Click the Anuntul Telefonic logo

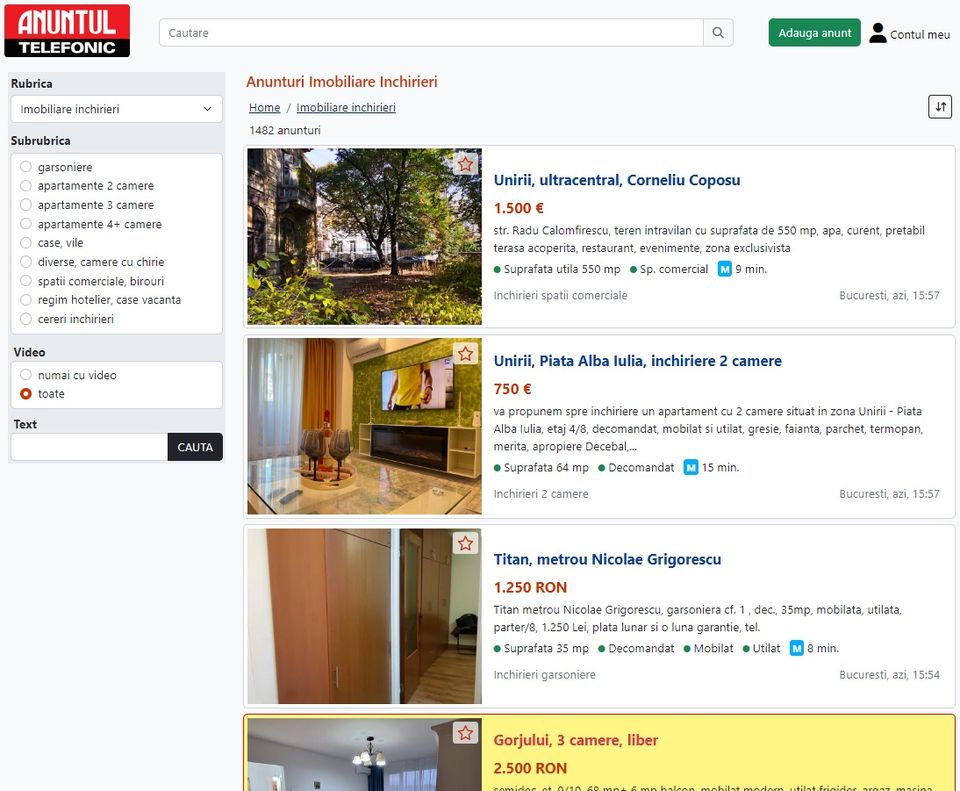tap(67, 31)
